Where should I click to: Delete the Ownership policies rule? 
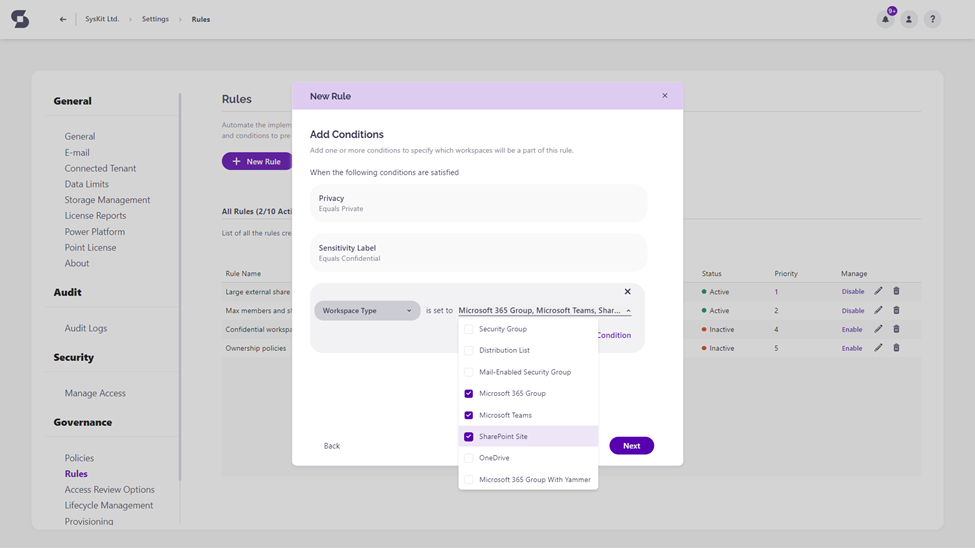coord(896,348)
